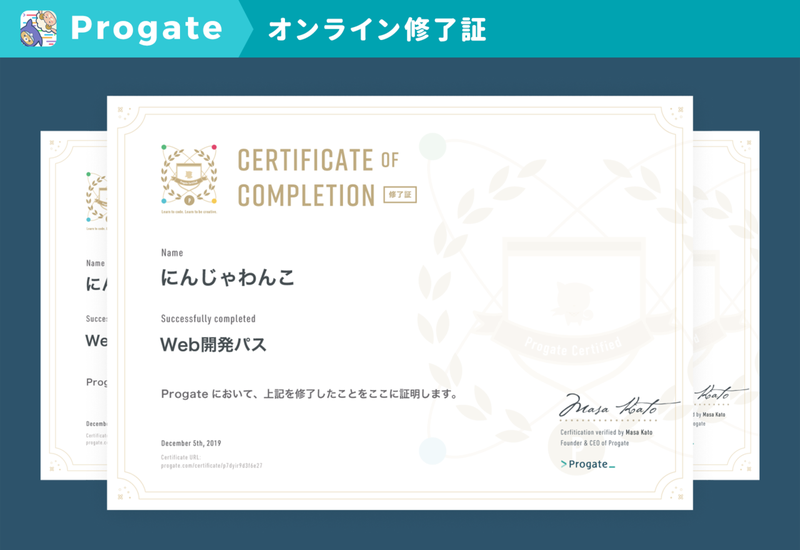The width and height of the screenshot is (800, 550).
Task: Click the partial signature on right certificate
Action: pyautogui.click(x=719, y=394)
